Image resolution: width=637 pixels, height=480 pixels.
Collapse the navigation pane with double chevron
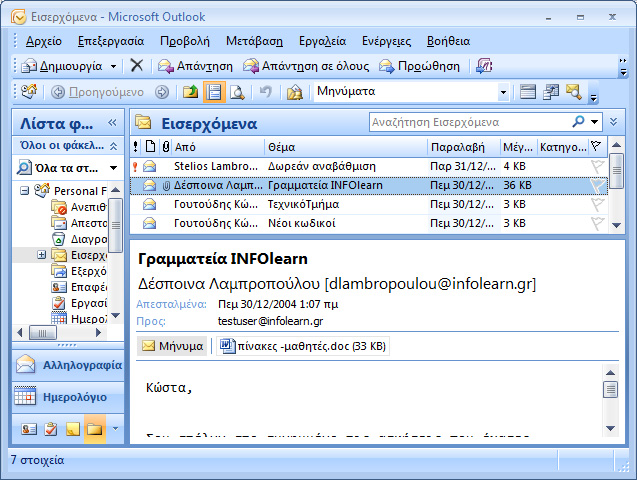[113, 122]
